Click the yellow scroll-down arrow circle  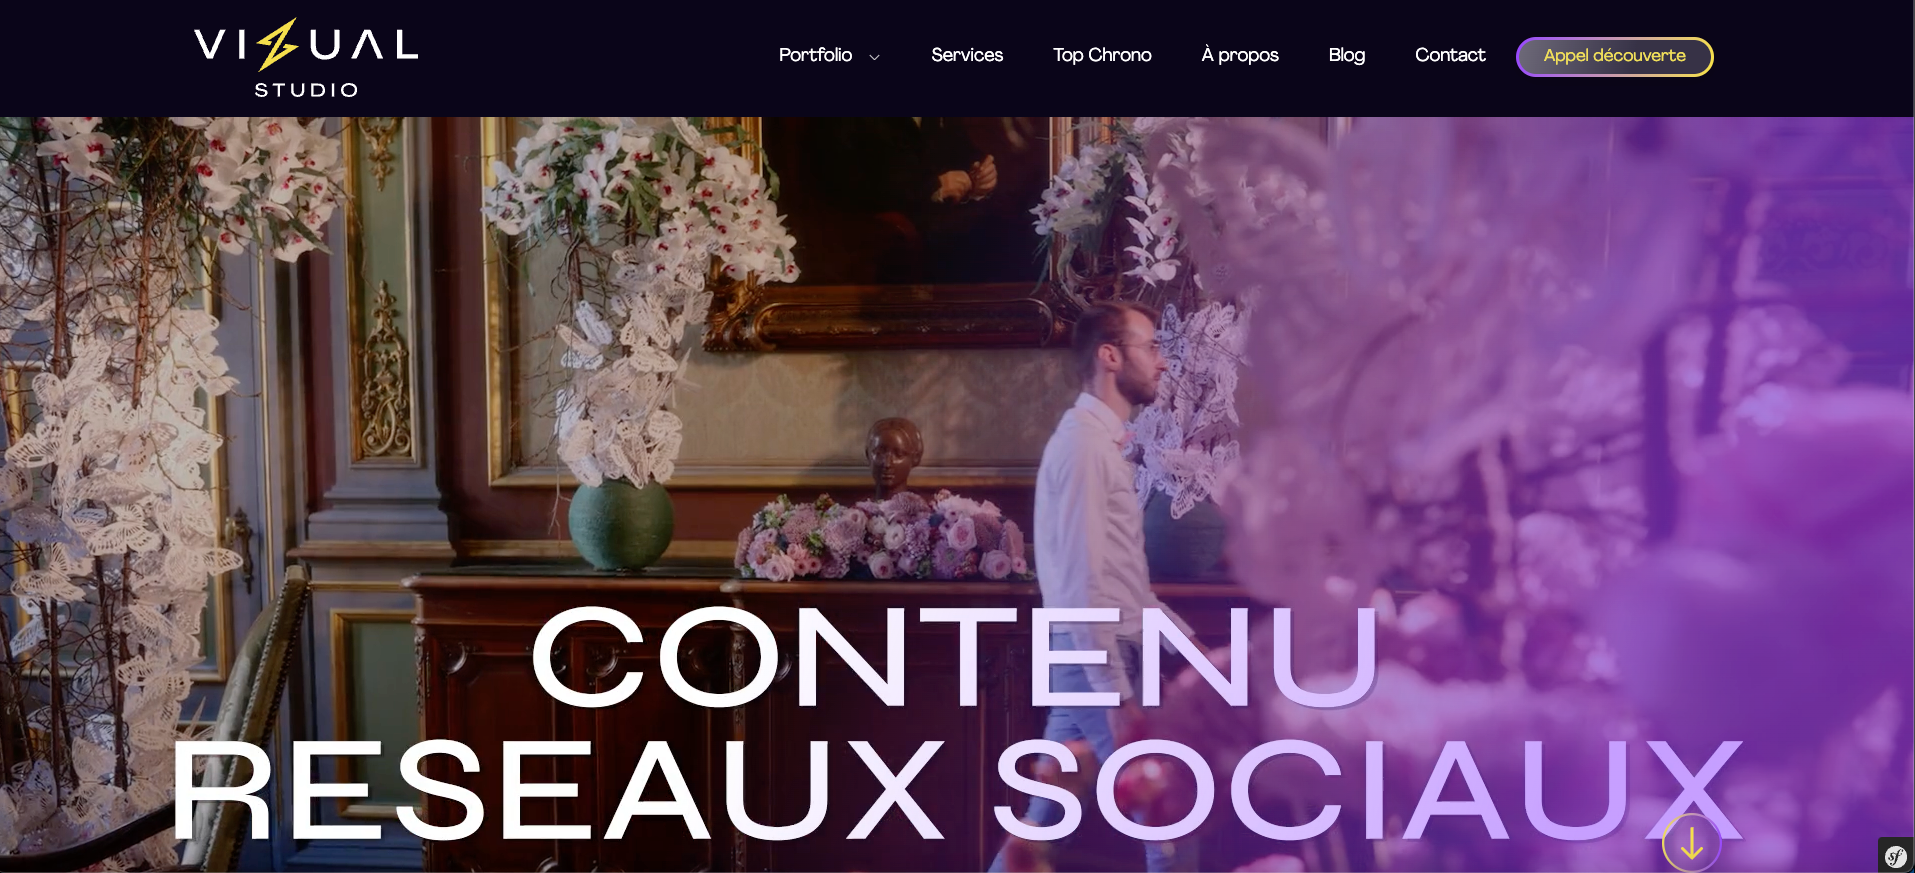point(1691,843)
